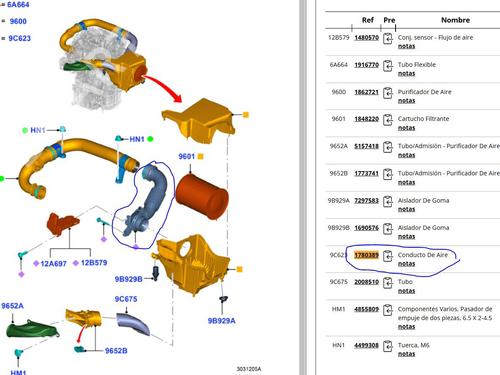This screenshot has height=375, width=500.
Task: Click the Pre icon for Conj. sensor row
Action: [388, 38]
